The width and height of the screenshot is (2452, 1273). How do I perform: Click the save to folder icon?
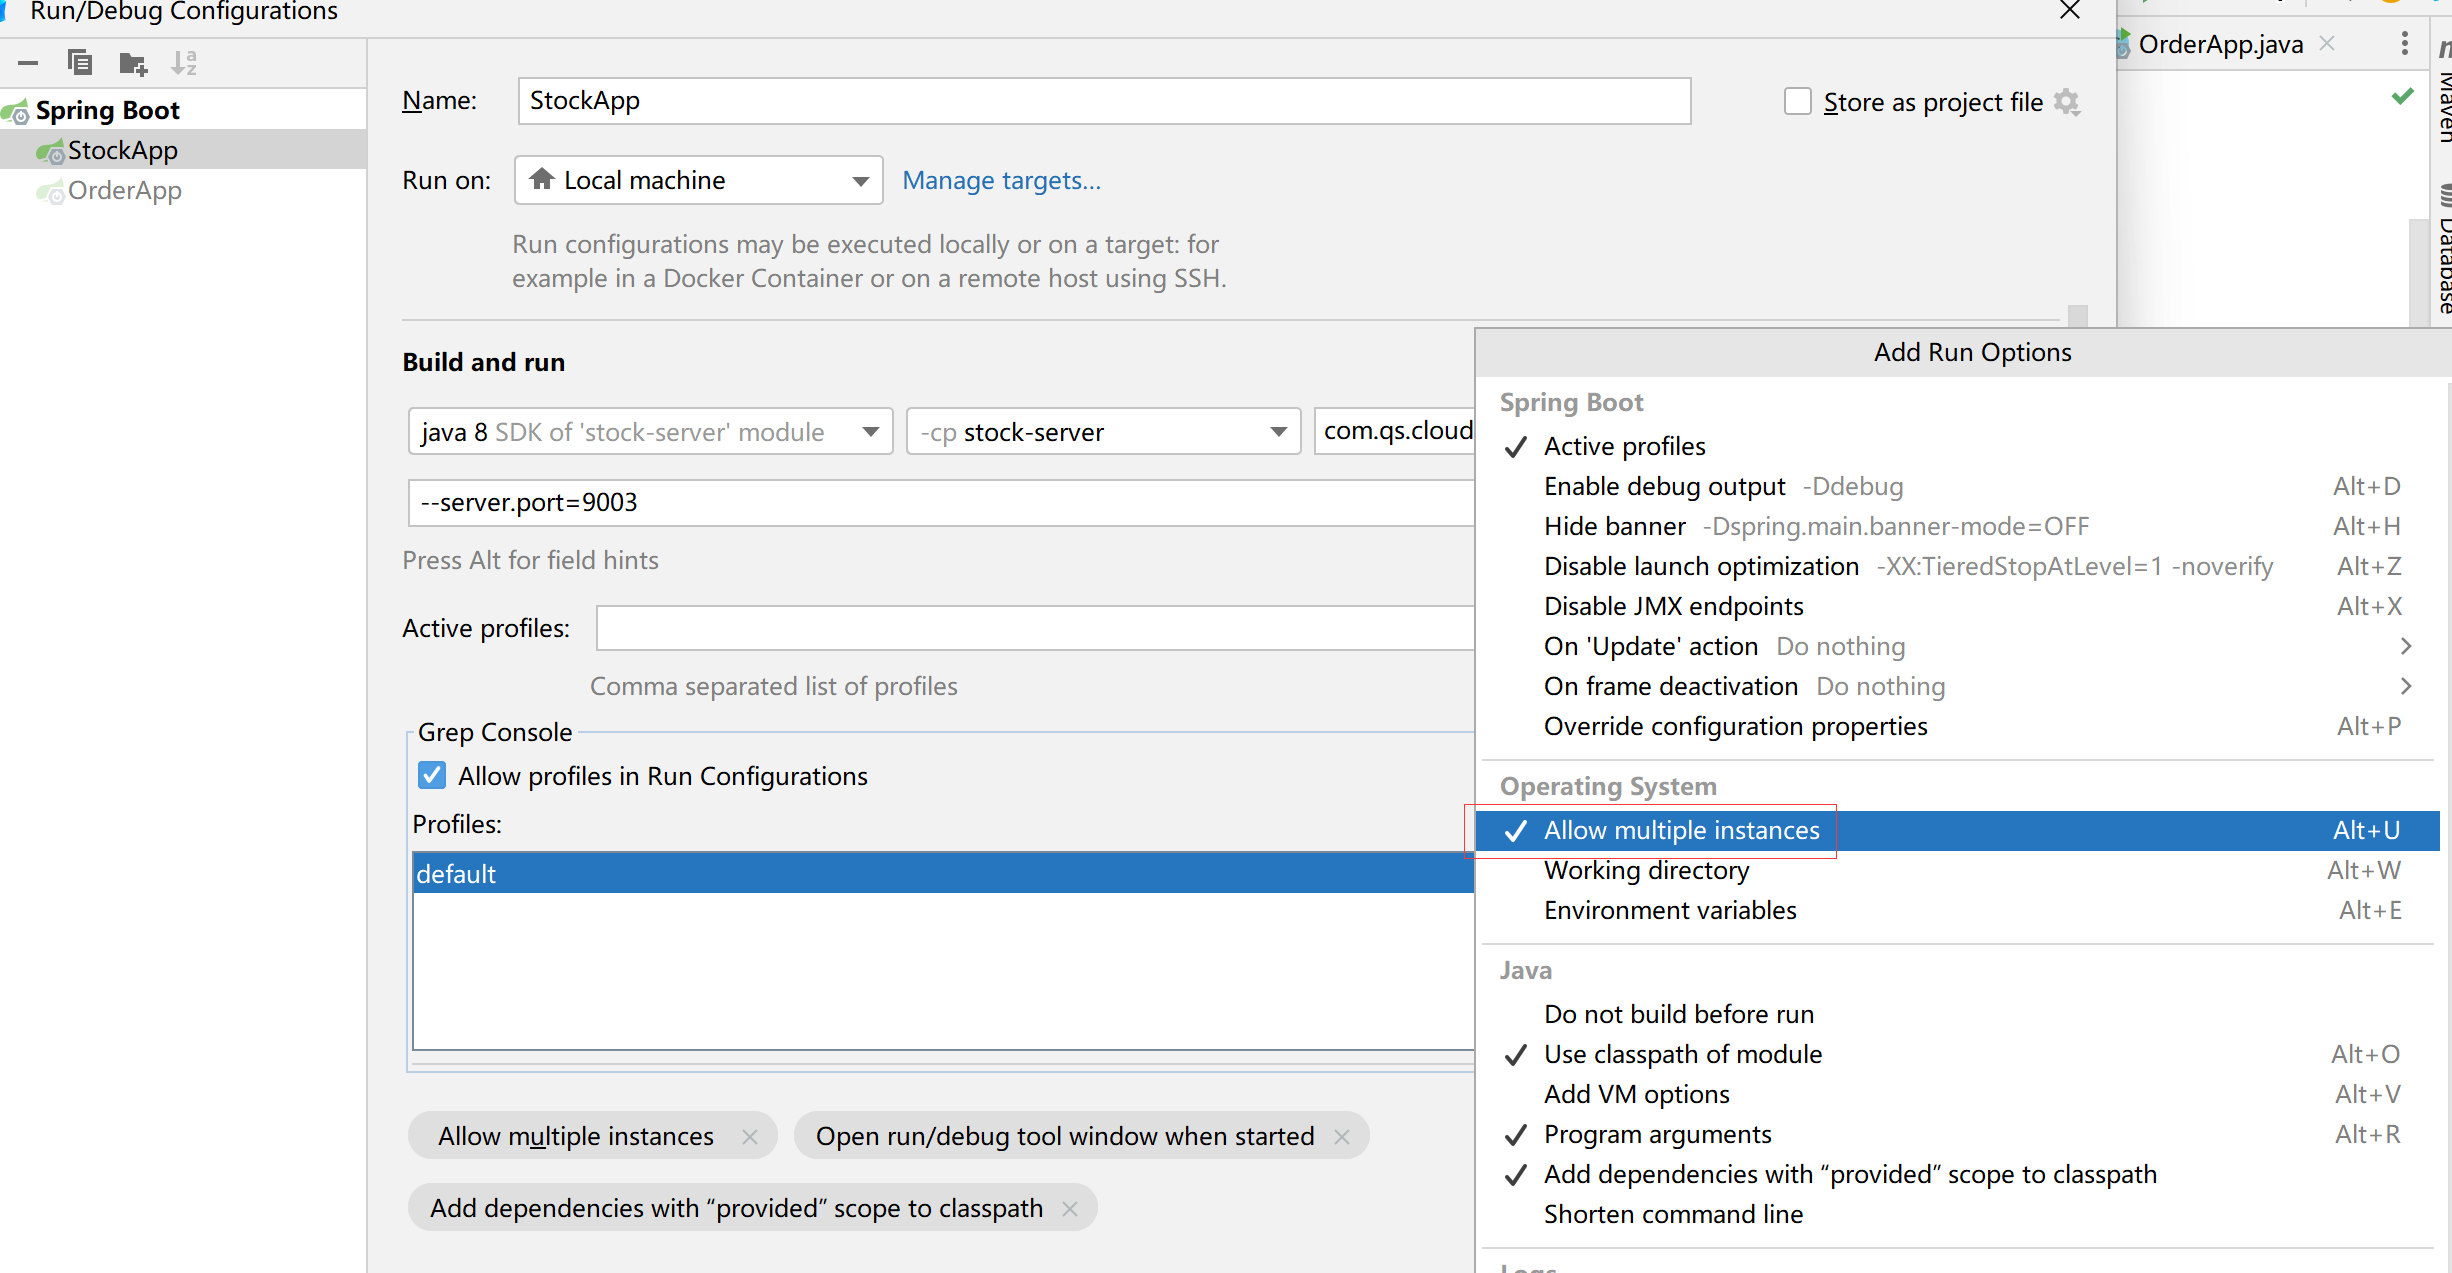(x=133, y=64)
